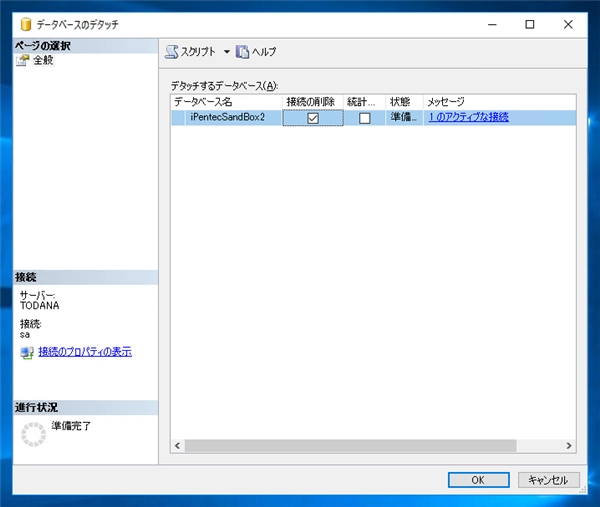Uncheck 接続の削除 checkbox for iPentecSandBox2
600x507 pixels.
[x=313, y=118]
